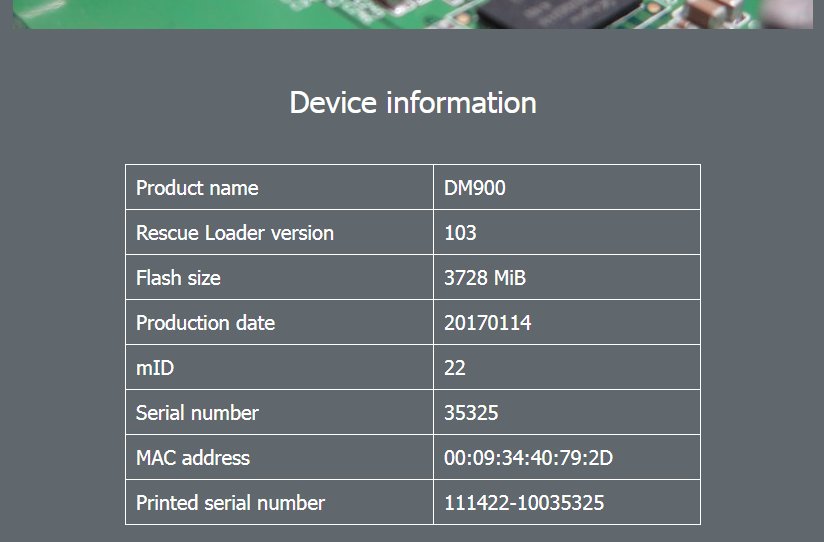Click the production date value 20170114
This screenshot has height=542, width=824.
pyautogui.click(x=488, y=323)
